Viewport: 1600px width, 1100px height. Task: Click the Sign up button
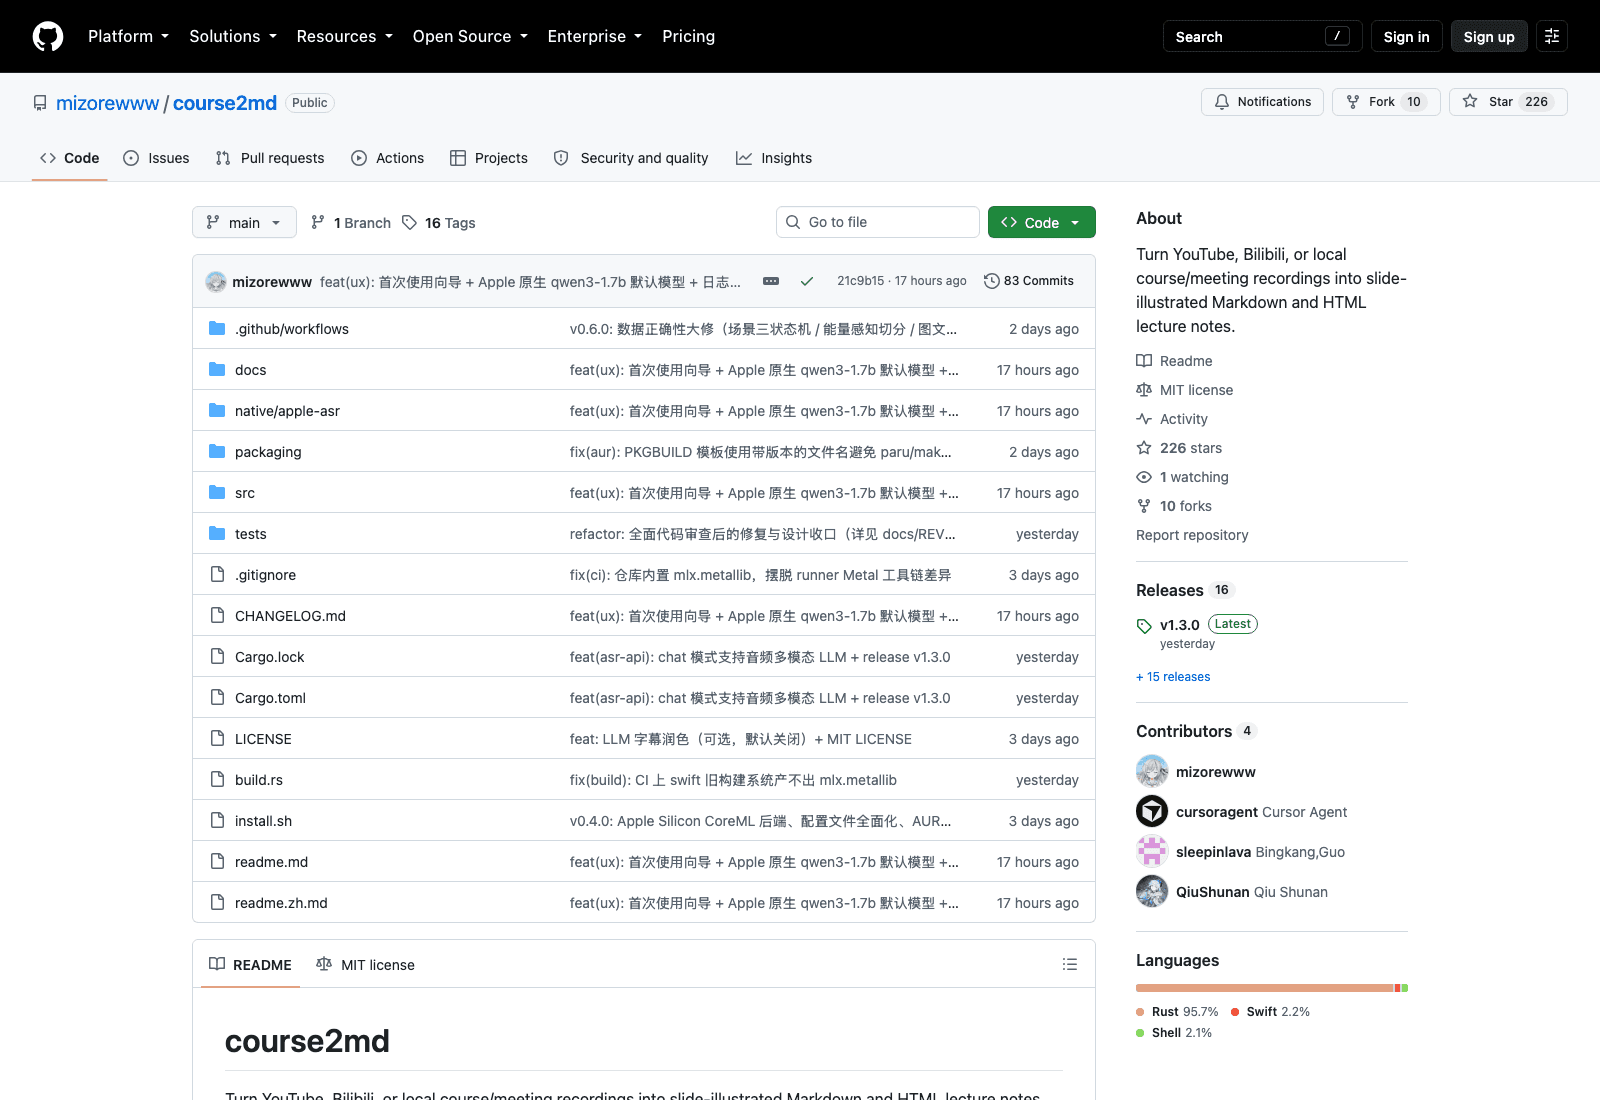1489,36
